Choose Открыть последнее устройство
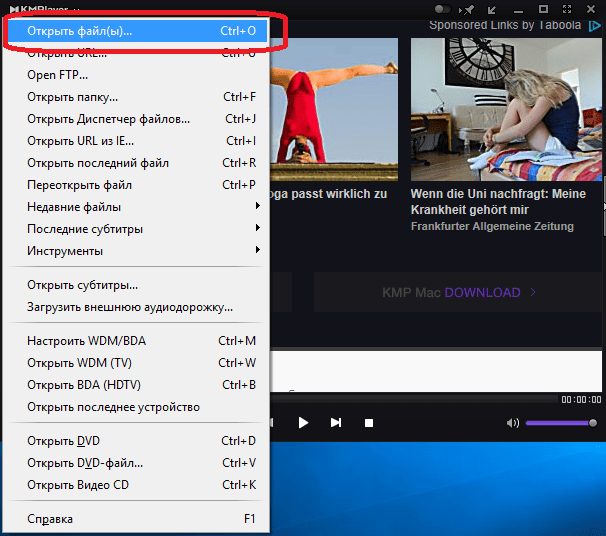Image resolution: width=606 pixels, height=536 pixels. (138, 407)
